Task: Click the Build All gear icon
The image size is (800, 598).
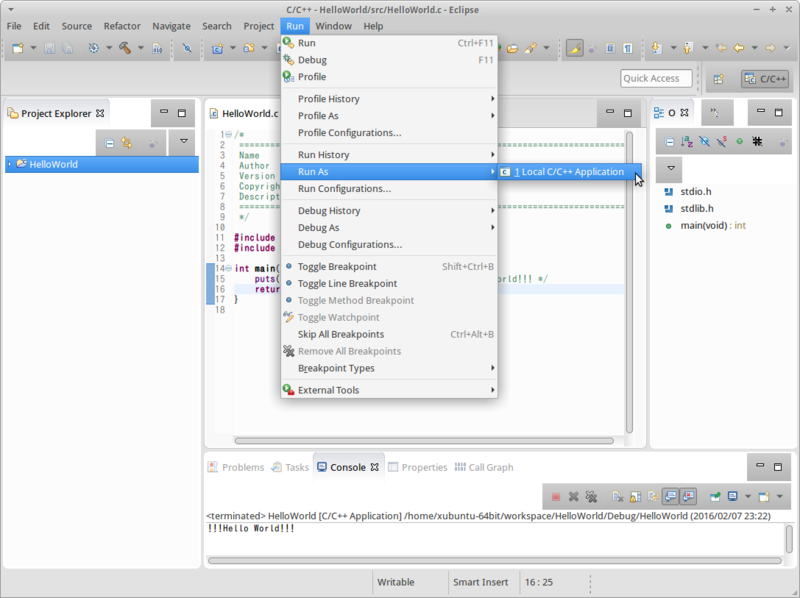Action: pyautogui.click(x=93, y=48)
